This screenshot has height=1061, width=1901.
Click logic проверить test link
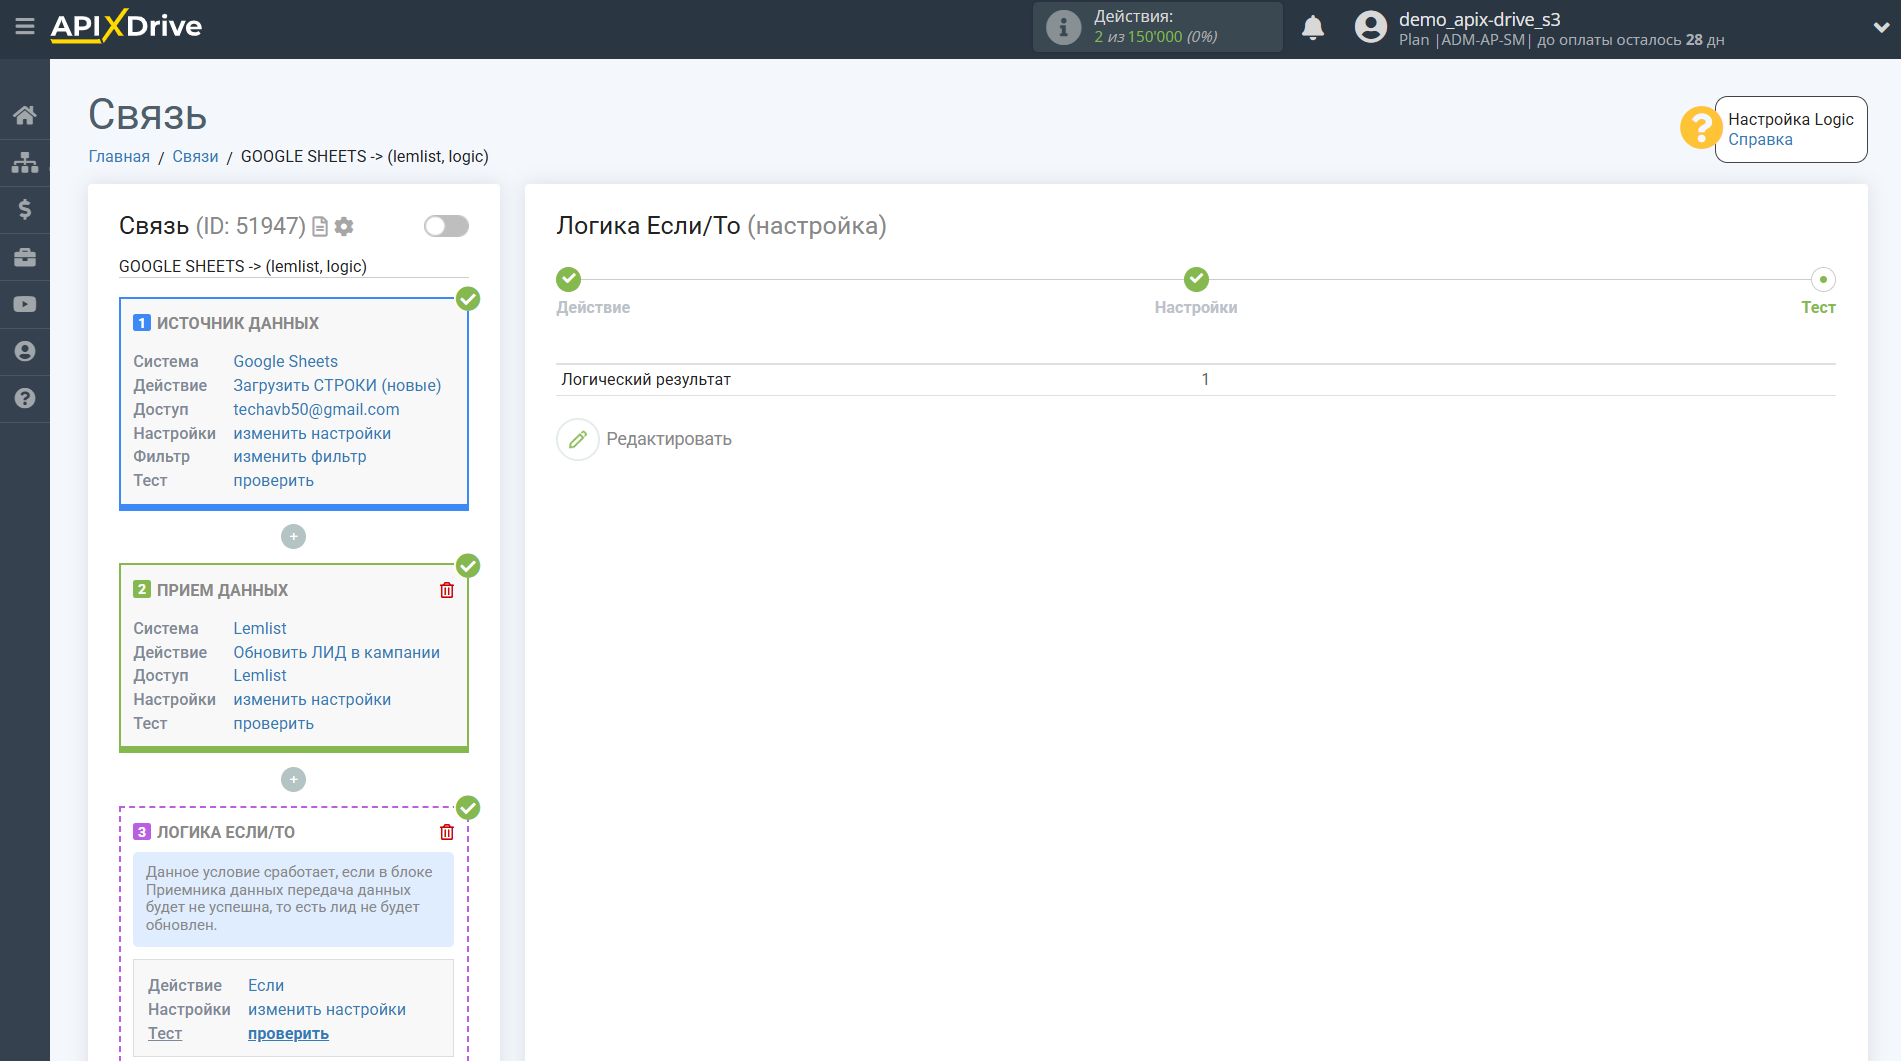[x=288, y=1033]
